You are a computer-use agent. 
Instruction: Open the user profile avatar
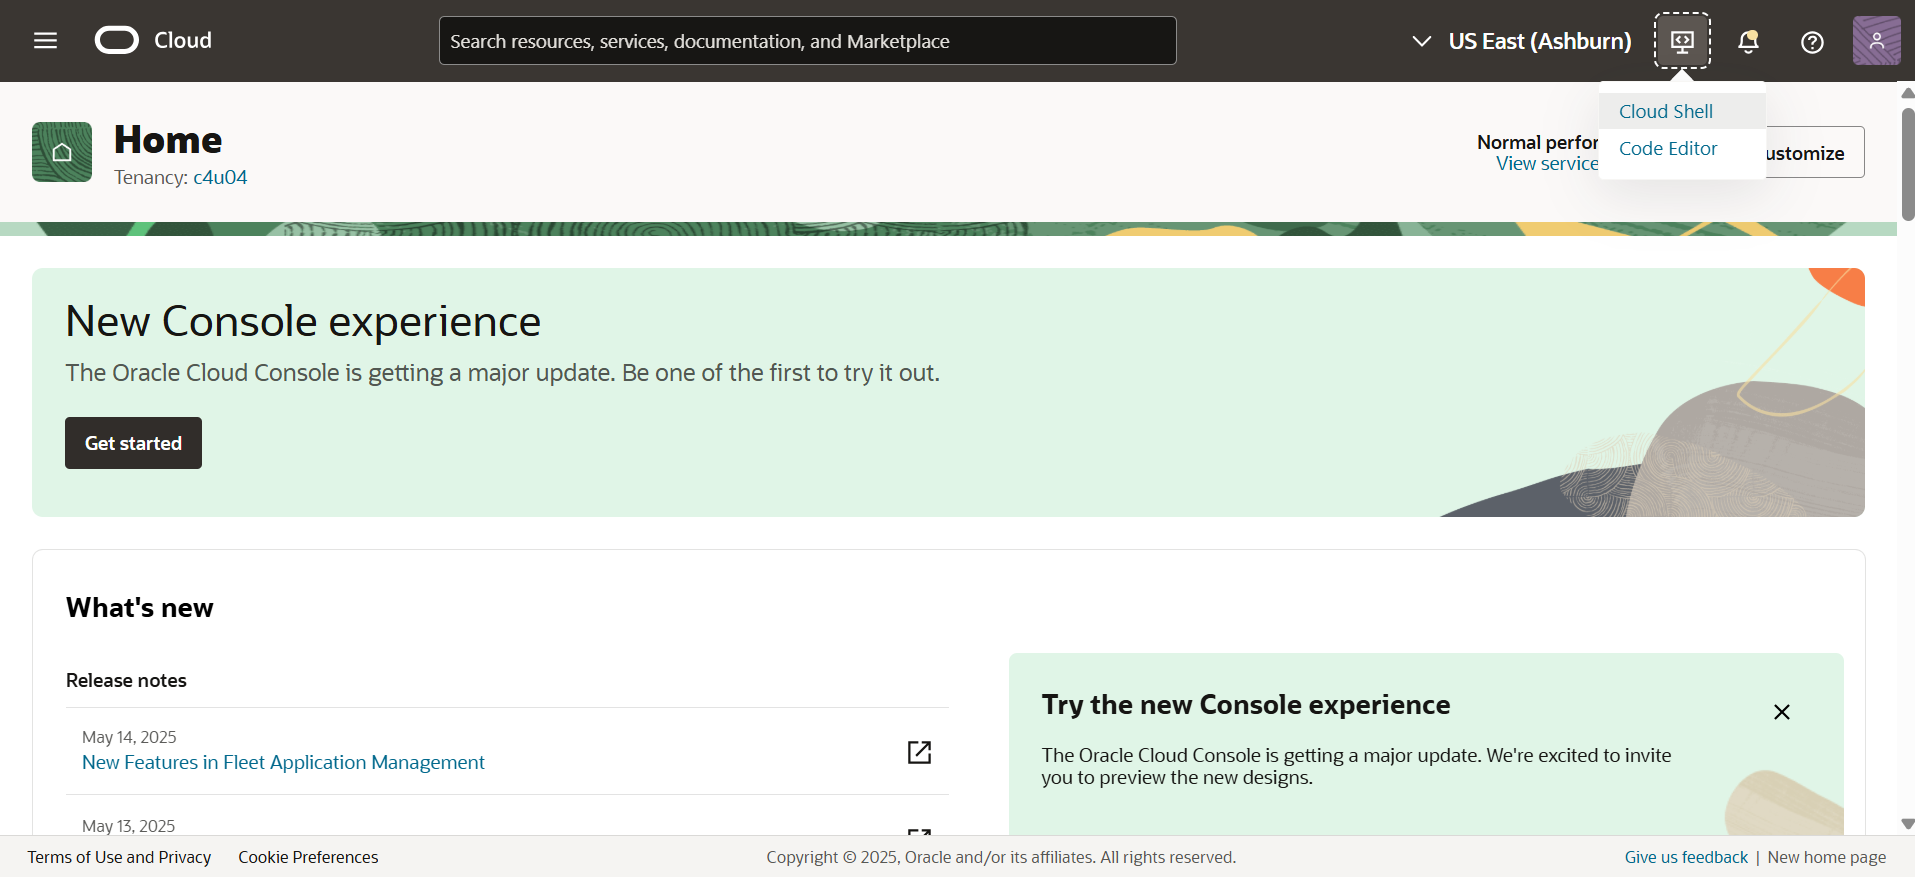[x=1876, y=41]
